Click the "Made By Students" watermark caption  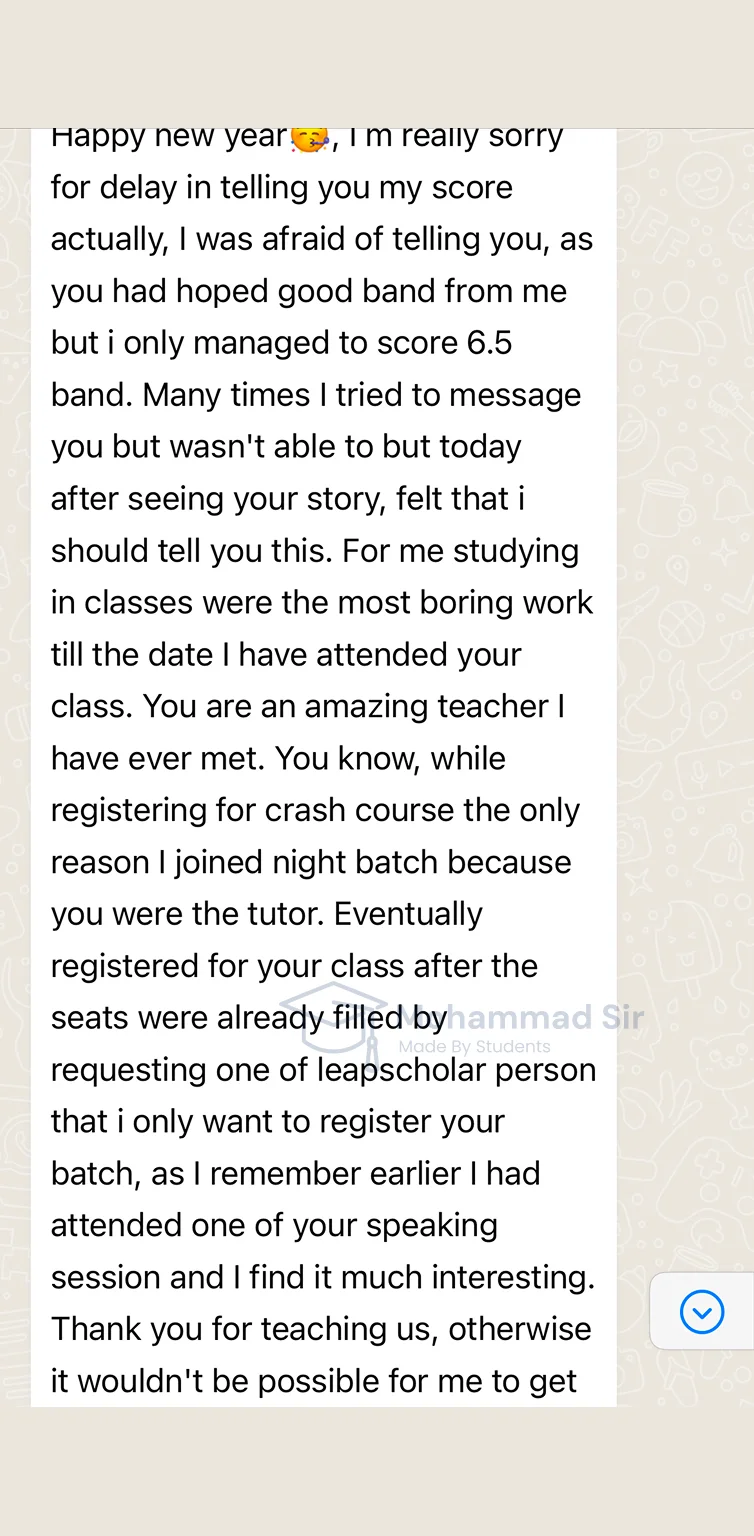point(474,1047)
